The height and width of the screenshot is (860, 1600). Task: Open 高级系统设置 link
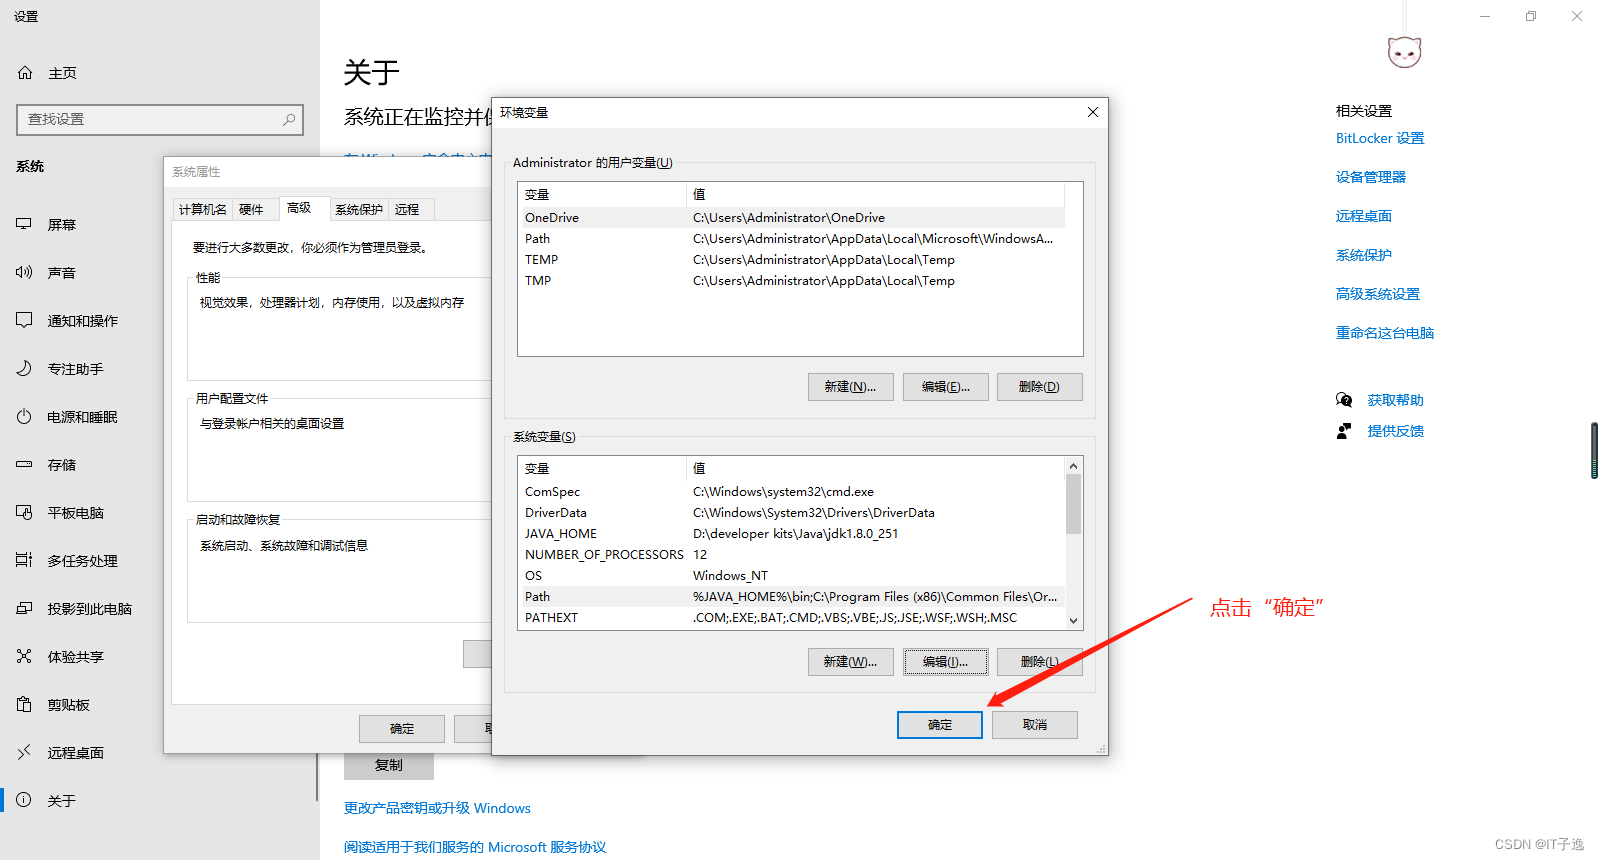(x=1378, y=294)
